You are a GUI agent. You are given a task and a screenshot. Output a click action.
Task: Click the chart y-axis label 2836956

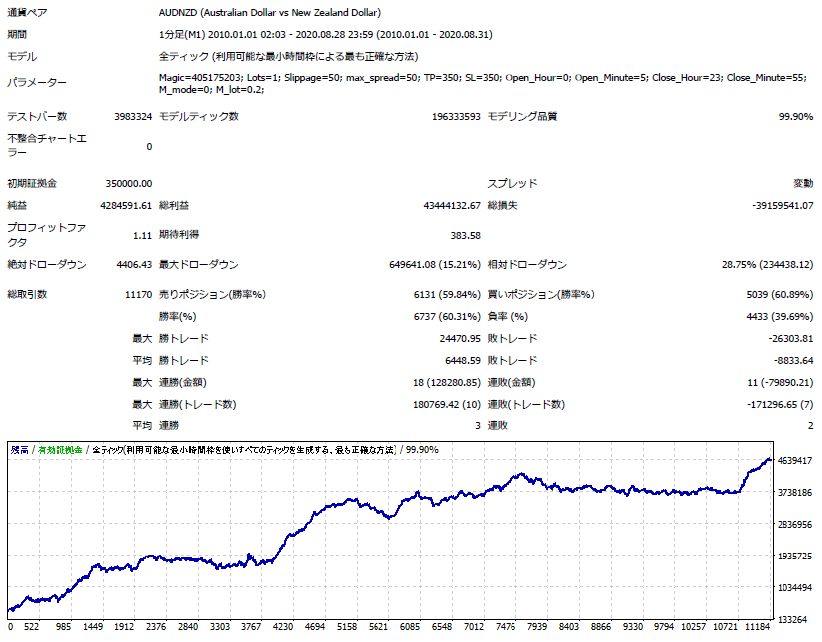(795, 525)
